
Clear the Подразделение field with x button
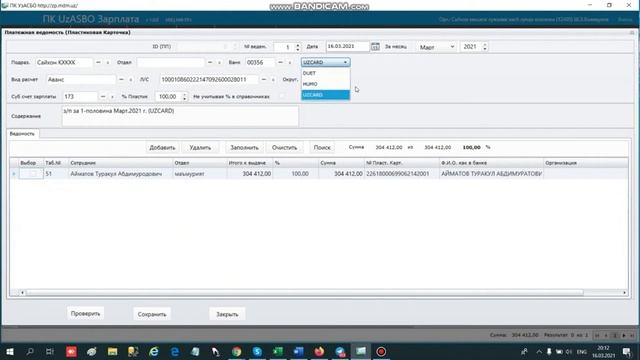point(108,63)
